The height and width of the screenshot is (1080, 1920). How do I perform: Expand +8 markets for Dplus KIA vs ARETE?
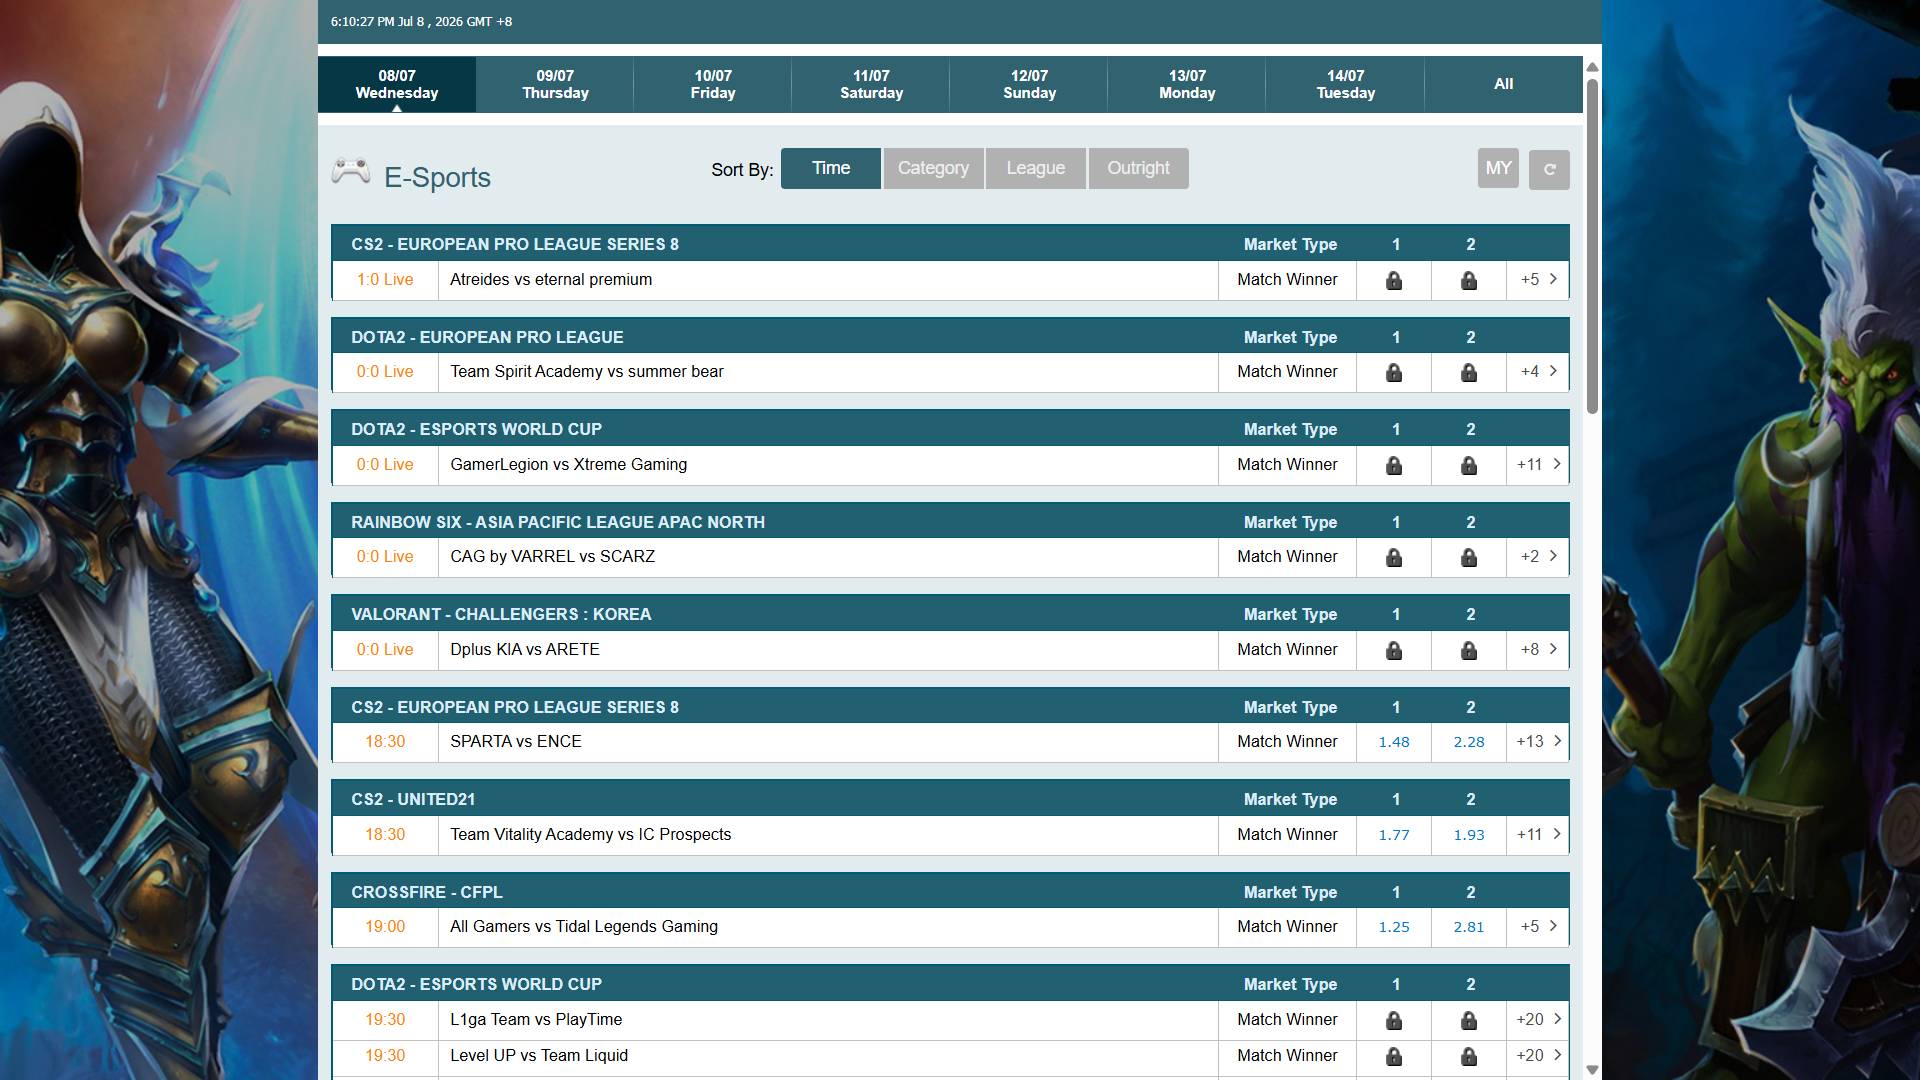(x=1538, y=650)
